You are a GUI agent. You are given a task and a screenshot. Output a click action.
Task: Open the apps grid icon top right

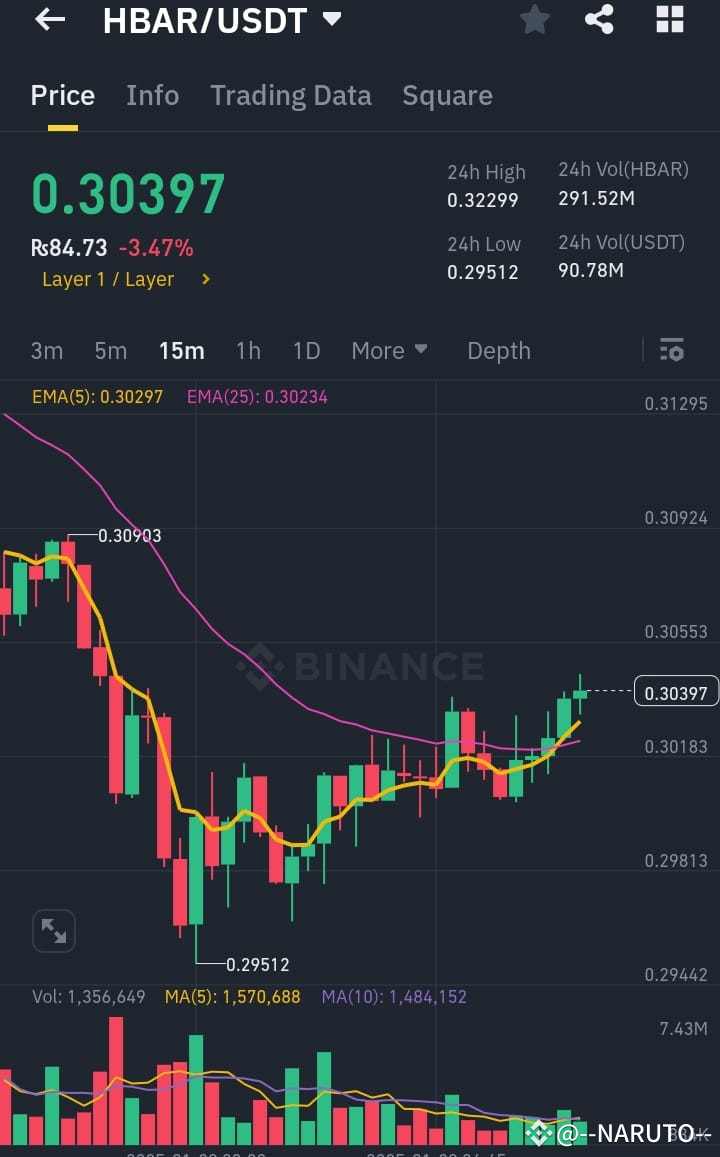pyautogui.click(x=669, y=19)
